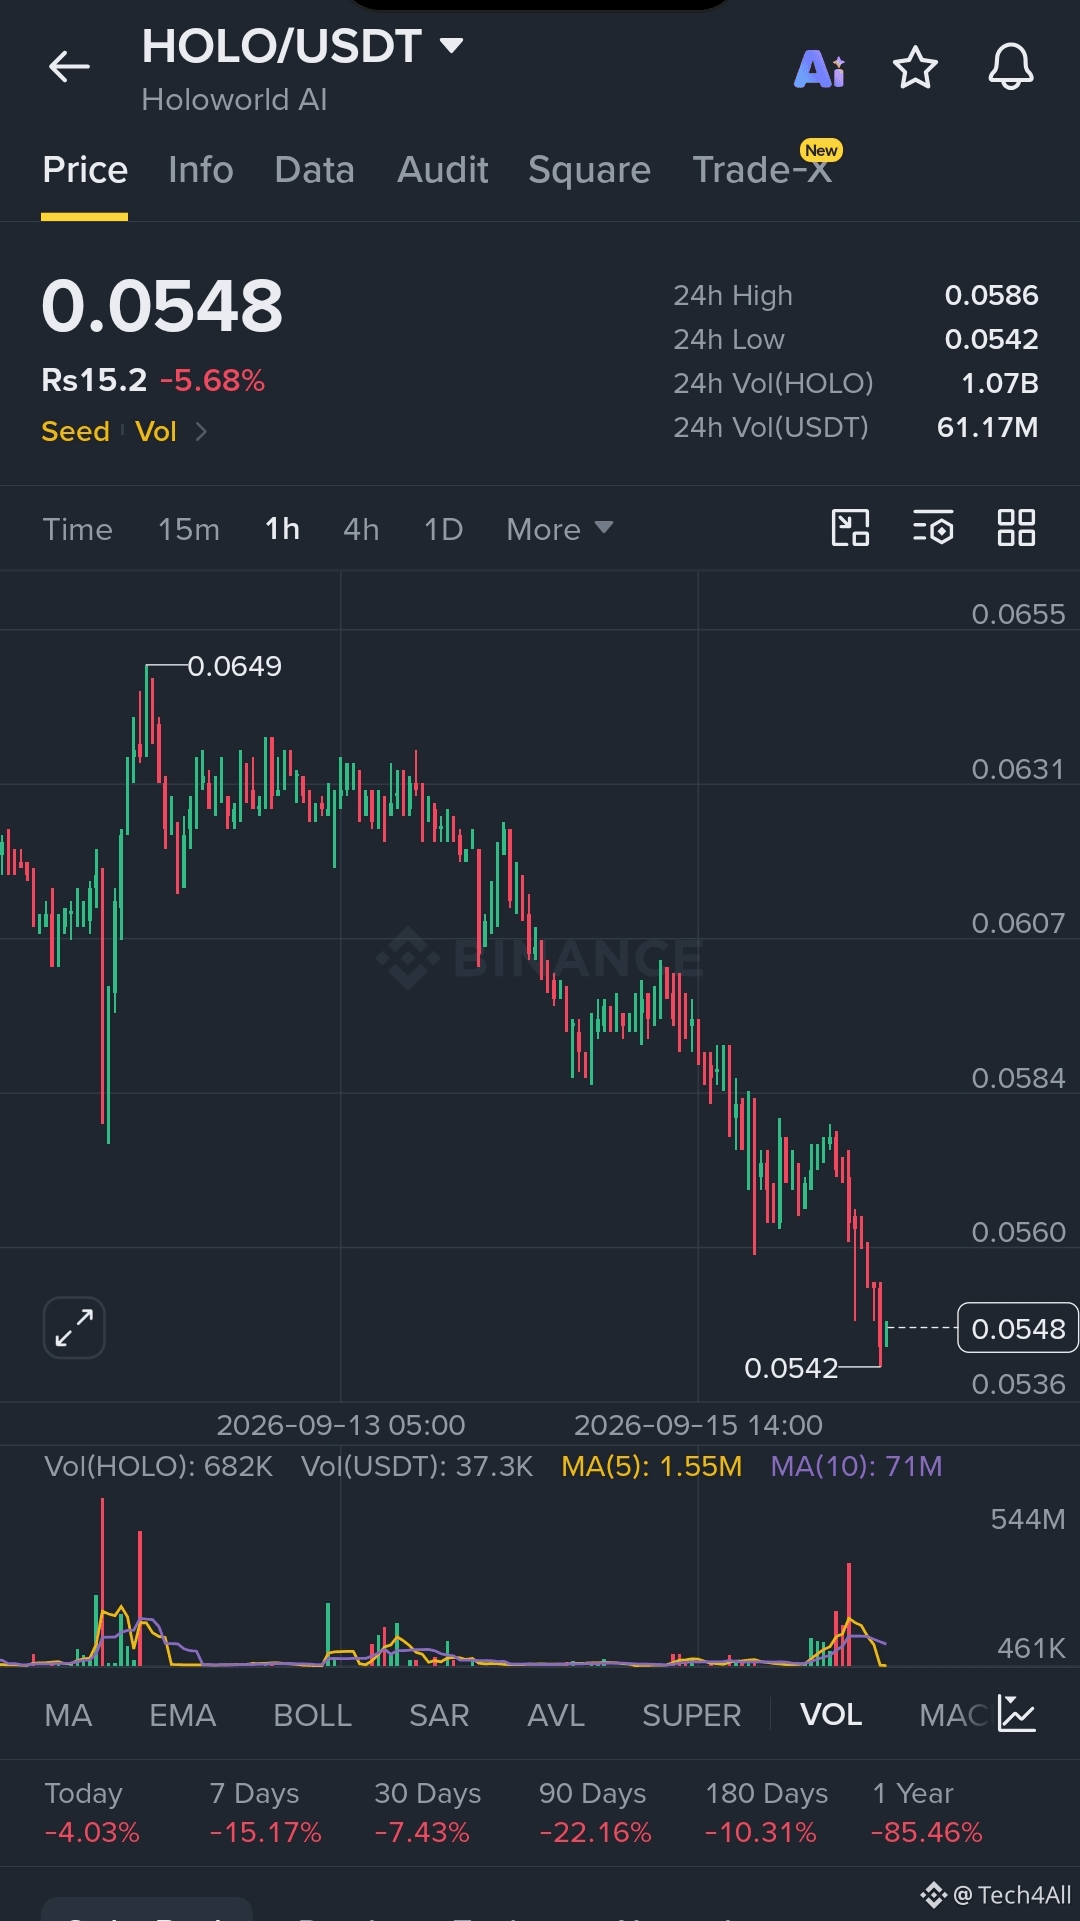The width and height of the screenshot is (1080, 1921).
Task: Expand Seed Vol tag details
Action: coord(124,431)
